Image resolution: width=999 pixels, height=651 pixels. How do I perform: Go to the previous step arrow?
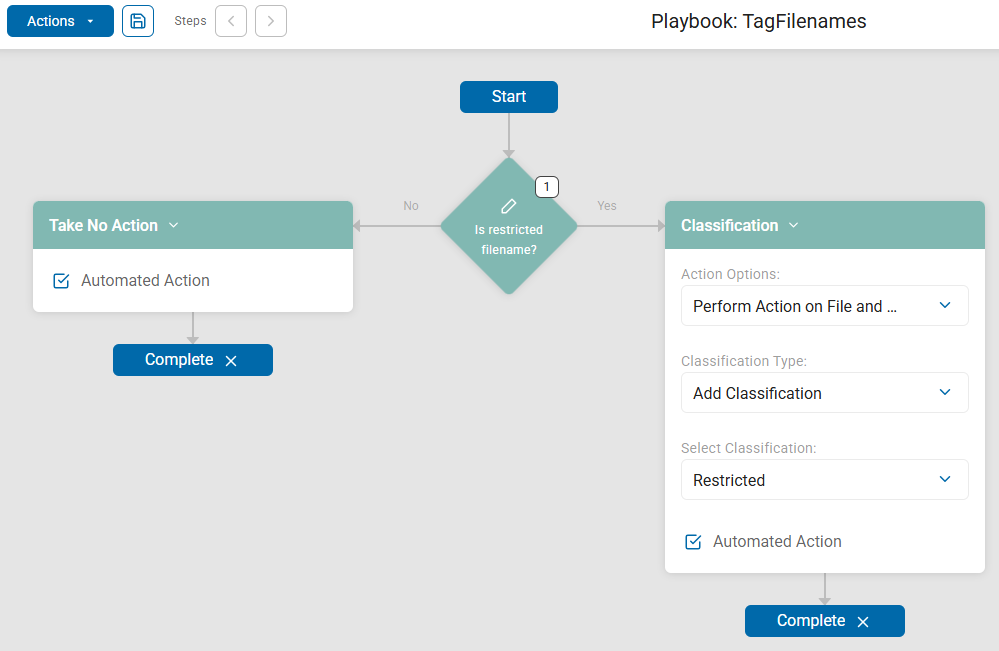point(231,21)
